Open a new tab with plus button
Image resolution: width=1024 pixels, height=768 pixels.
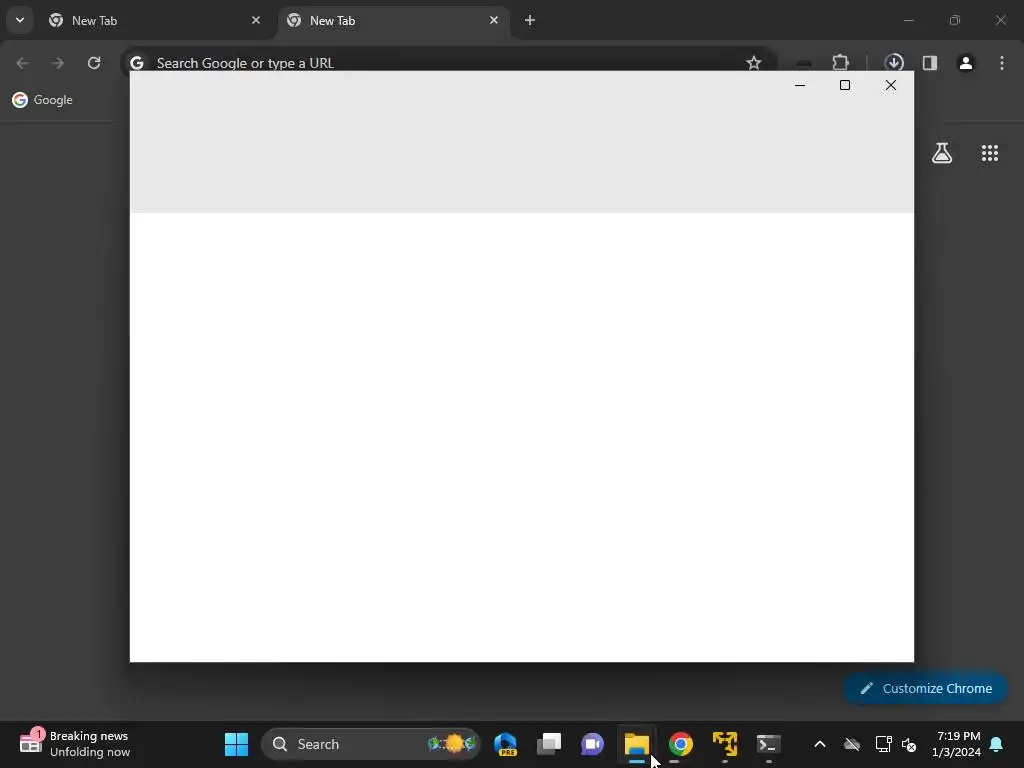(530, 20)
